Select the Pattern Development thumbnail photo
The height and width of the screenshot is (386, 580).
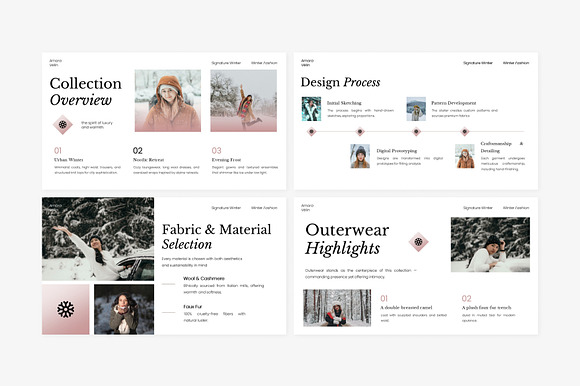point(416,109)
